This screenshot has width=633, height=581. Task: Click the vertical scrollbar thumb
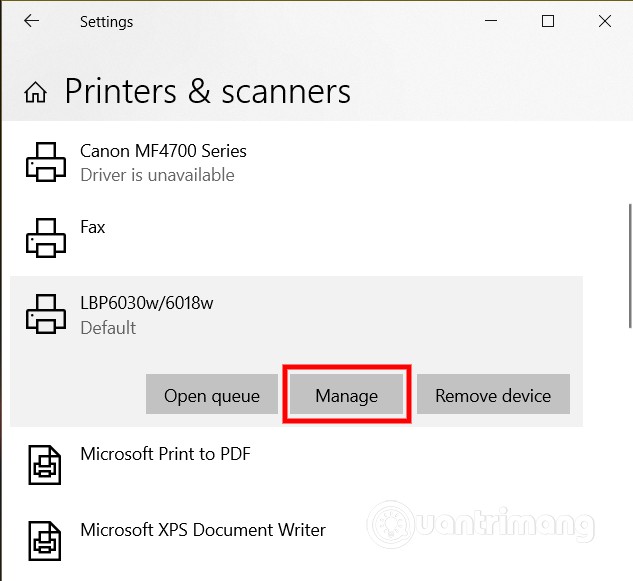pyautogui.click(x=630, y=266)
